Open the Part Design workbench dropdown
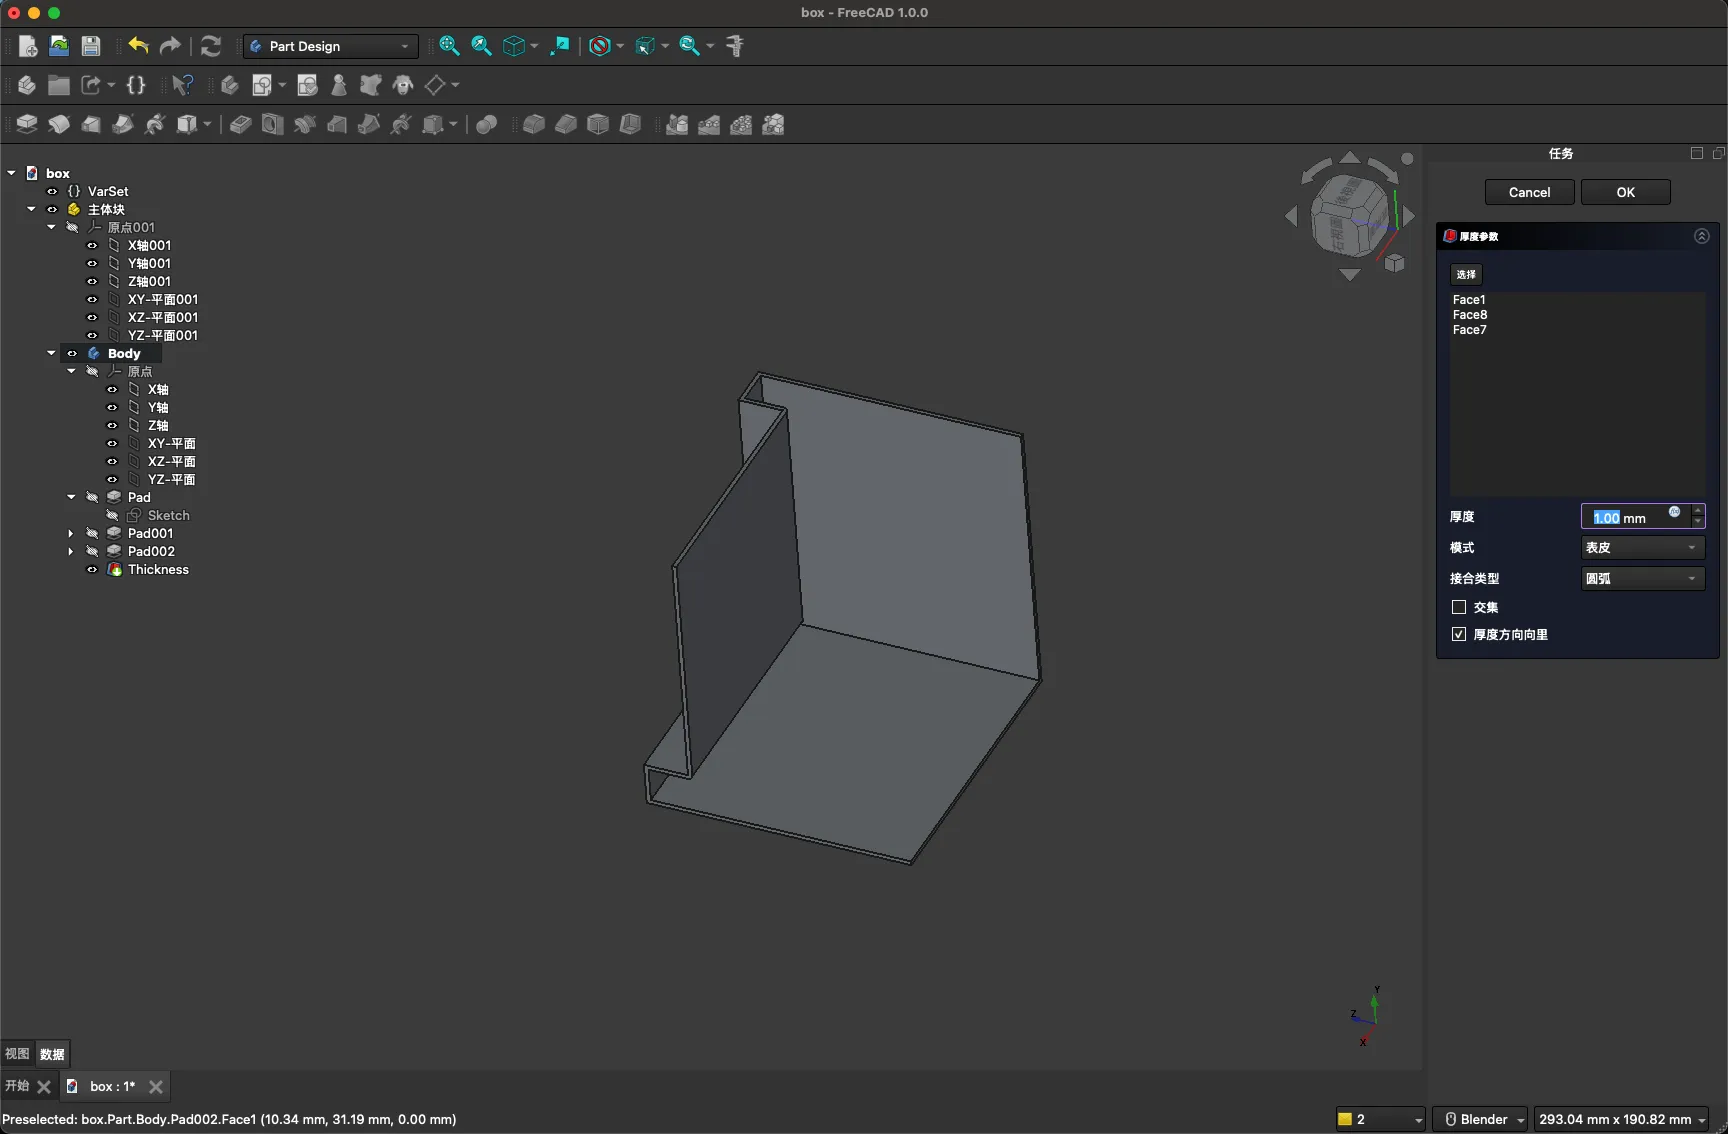The image size is (1728, 1134). [x=329, y=46]
